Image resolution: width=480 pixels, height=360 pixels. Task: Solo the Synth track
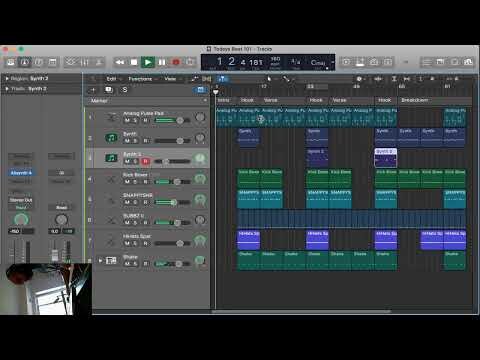click(x=135, y=141)
